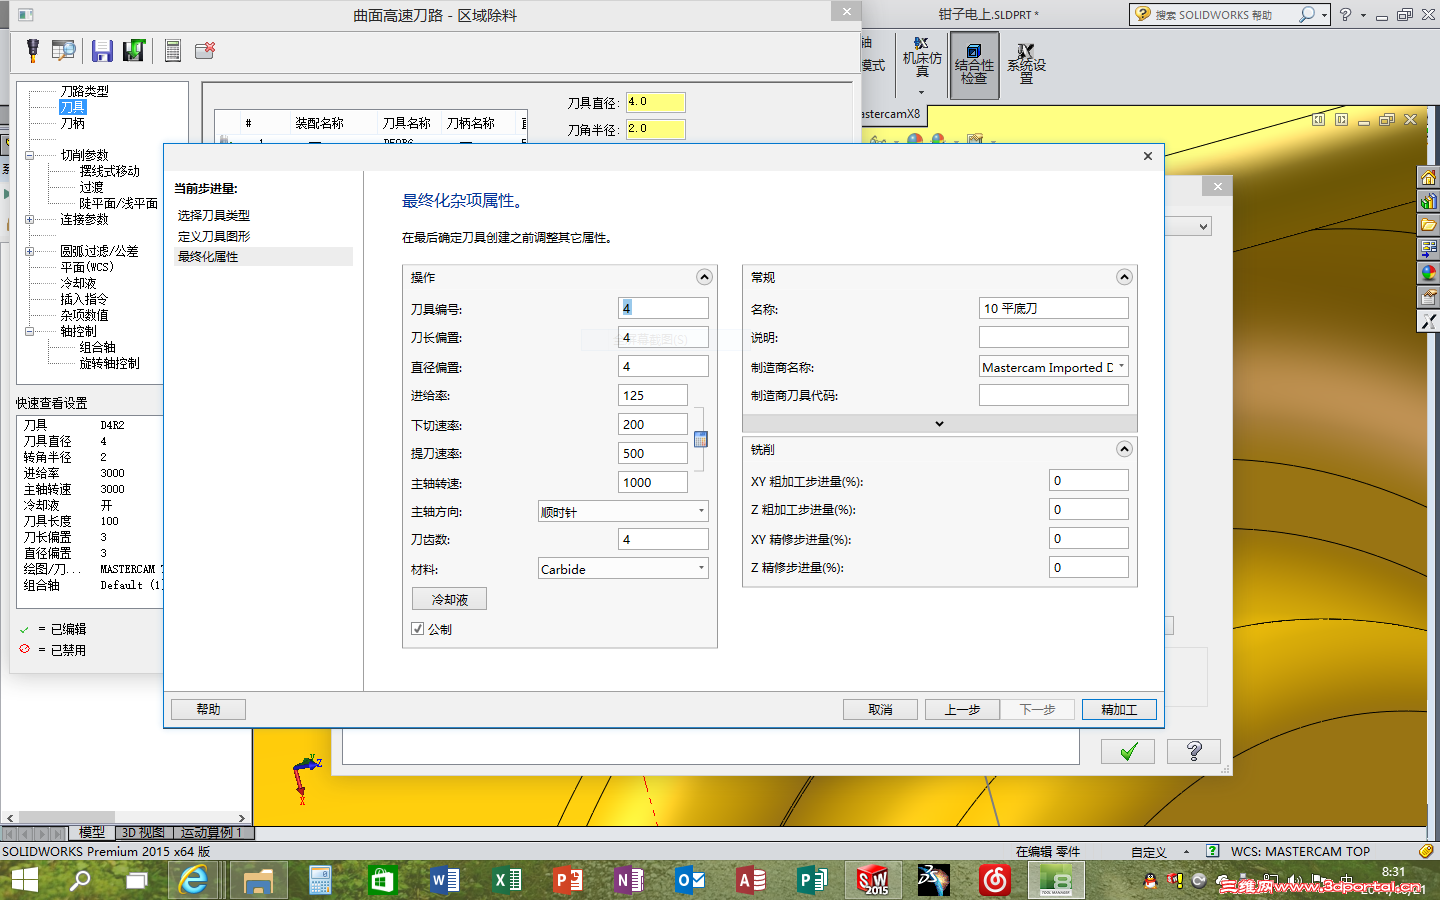Image resolution: width=1440 pixels, height=900 pixels.
Task: Select 平面(WCS) in the parameter tree
Action: tap(87, 267)
